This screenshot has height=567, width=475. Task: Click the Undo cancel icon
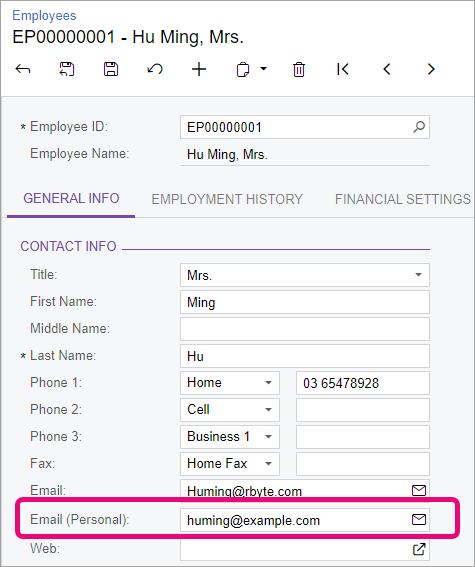click(x=155, y=69)
